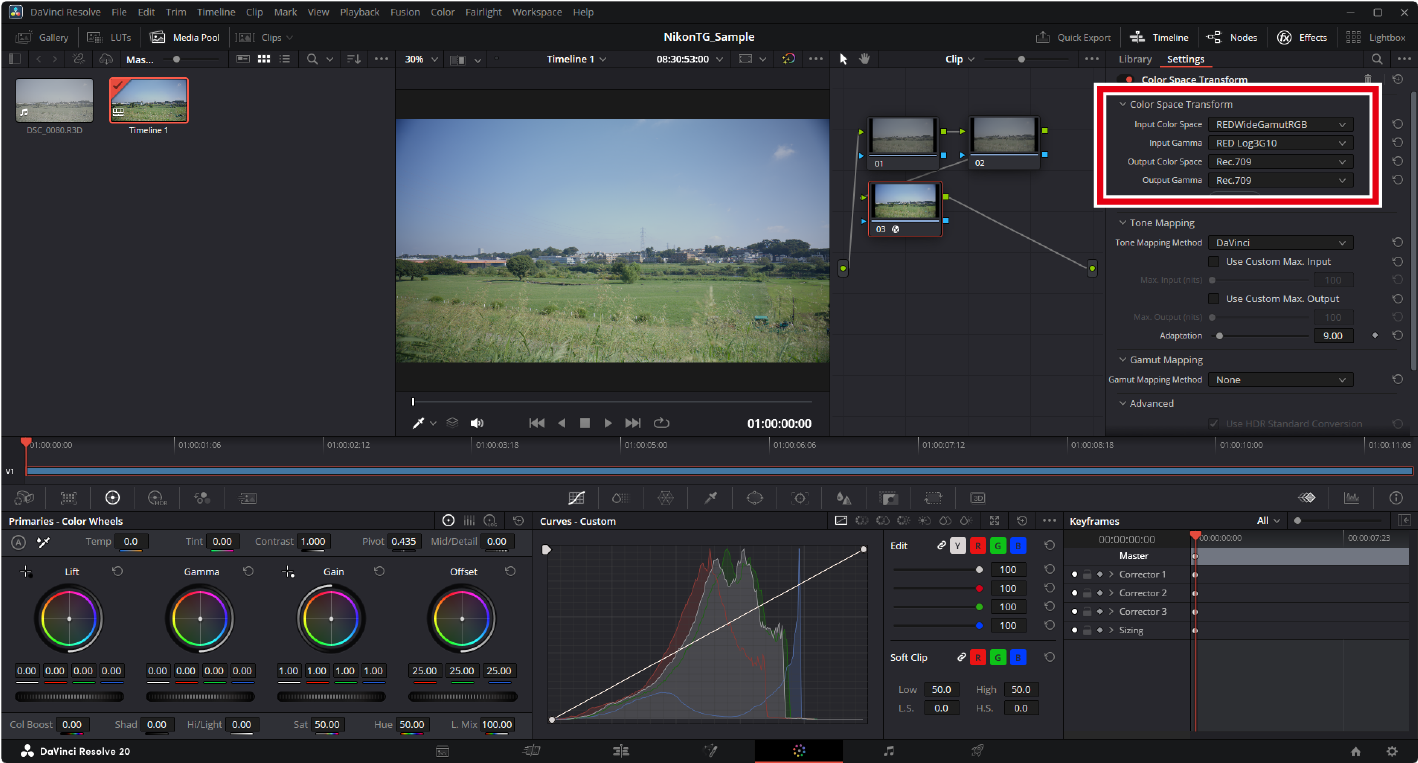
Task: Switch to the Library tab
Action: pyautogui.click(x=1135, y=59)
